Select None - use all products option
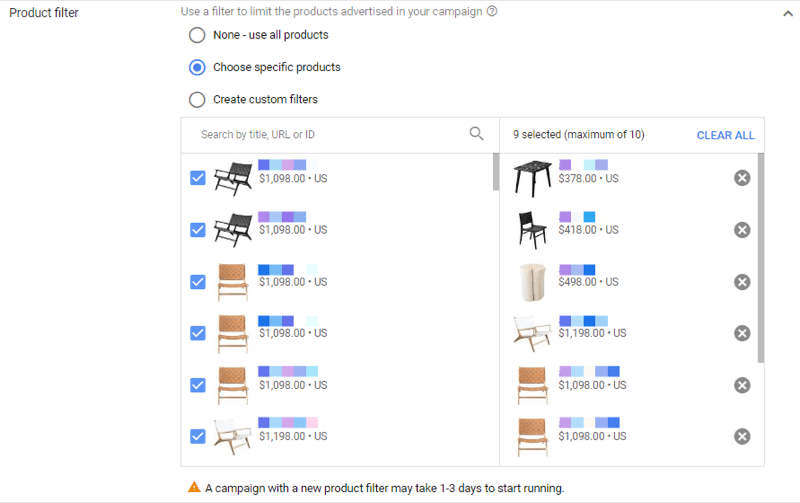The image size is (800, 503). click(197, 35)
